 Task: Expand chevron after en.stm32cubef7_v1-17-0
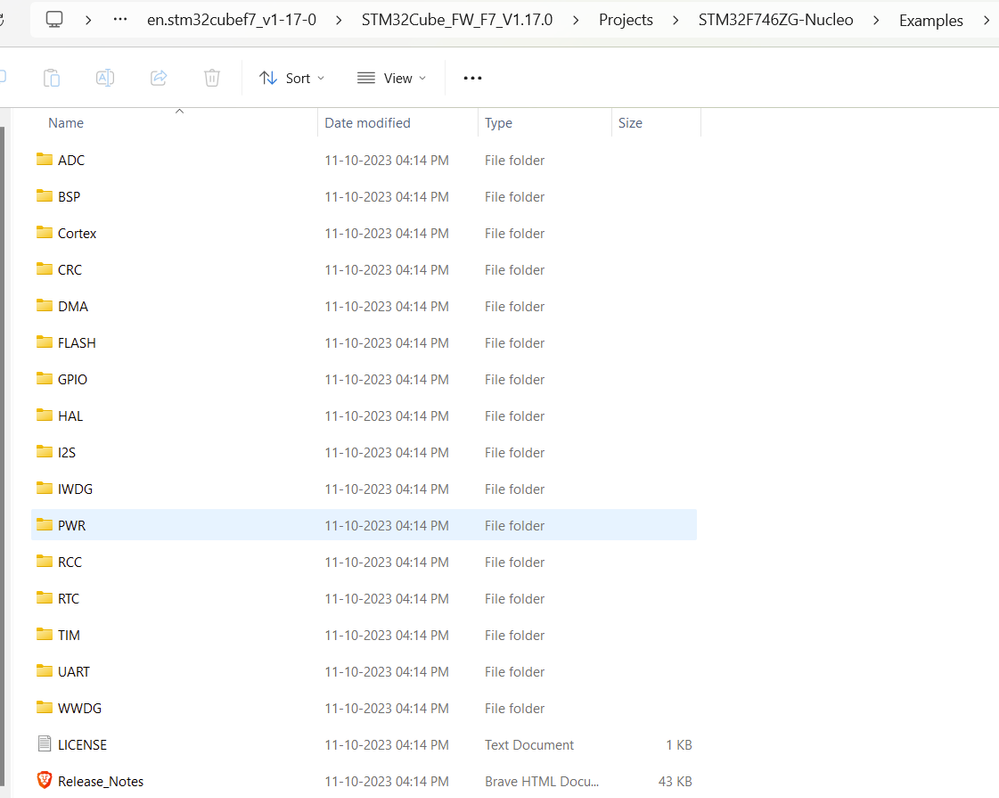pos(338,20)
